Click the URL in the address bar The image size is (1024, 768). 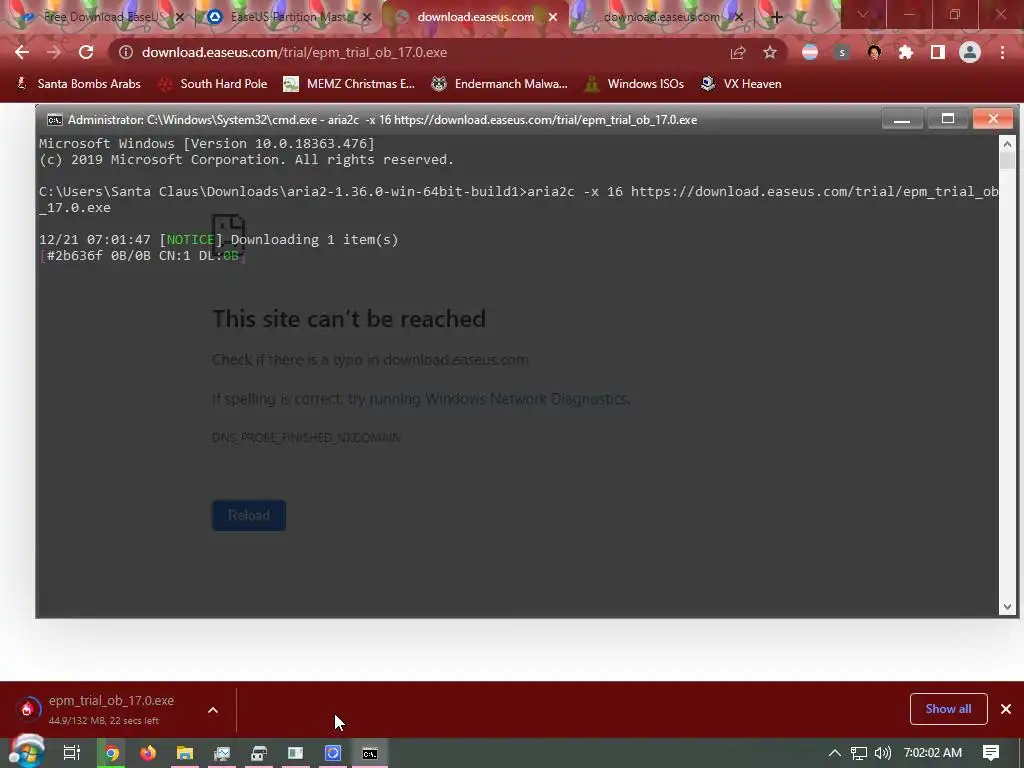[295, 52]
